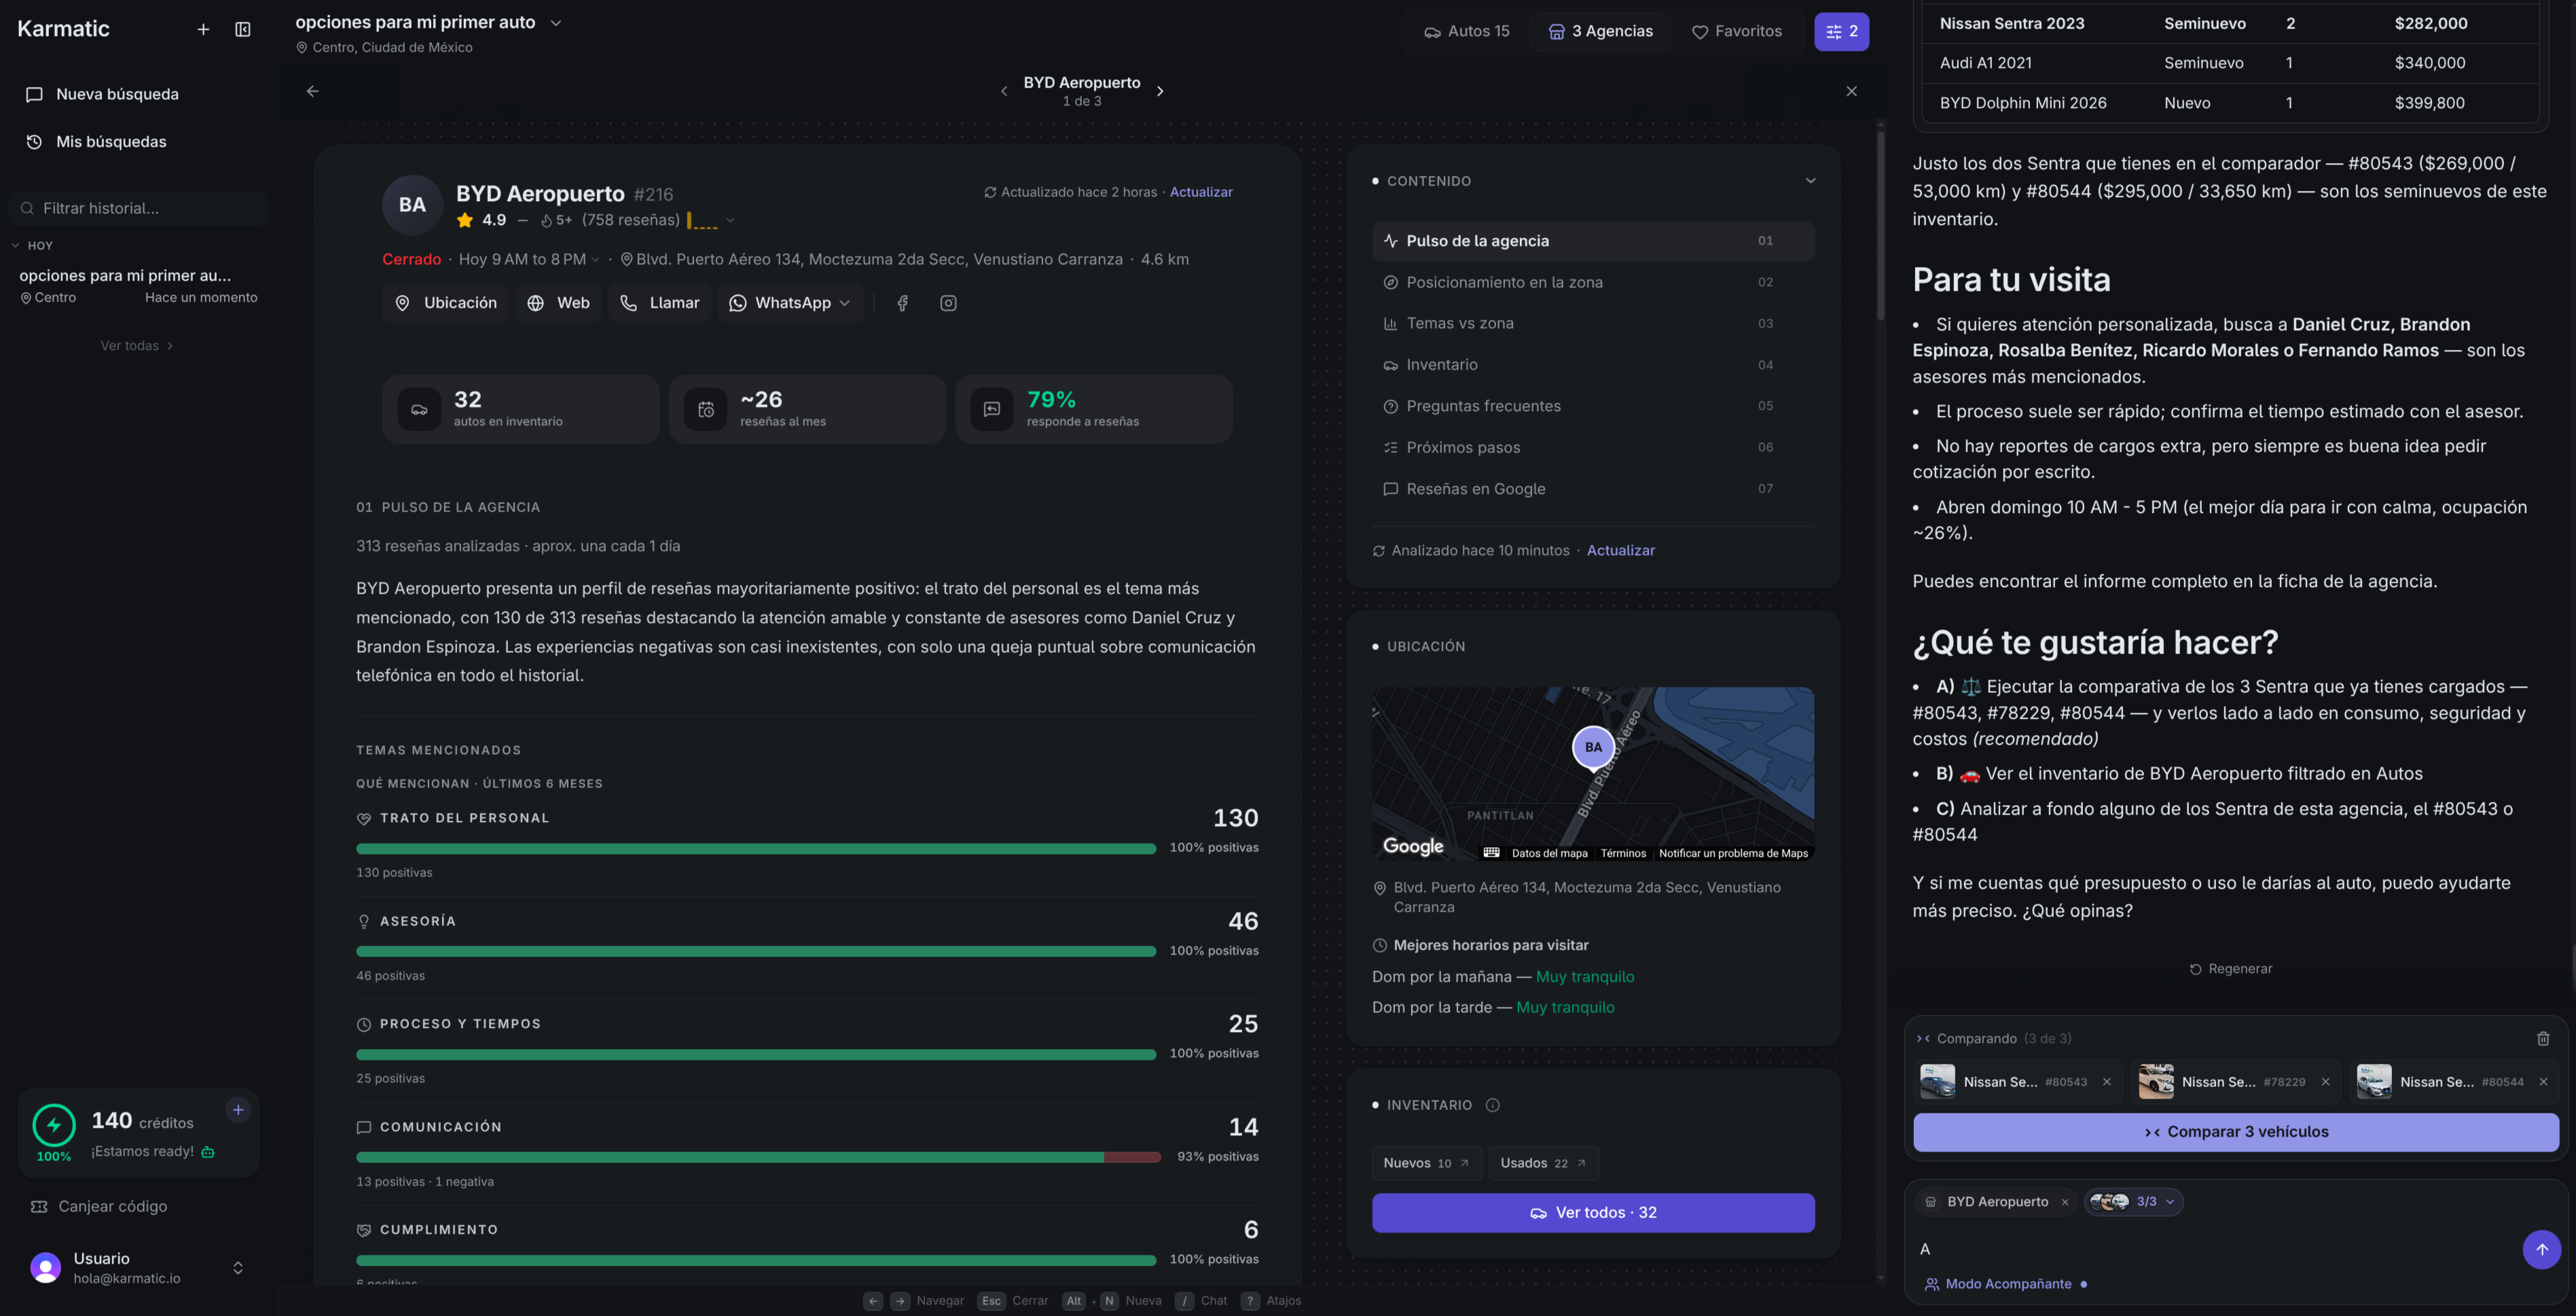The width and height of the screenshot is (2576, 1316).
Task: Add credits with the plus icon
Action: click(238, 1110)
